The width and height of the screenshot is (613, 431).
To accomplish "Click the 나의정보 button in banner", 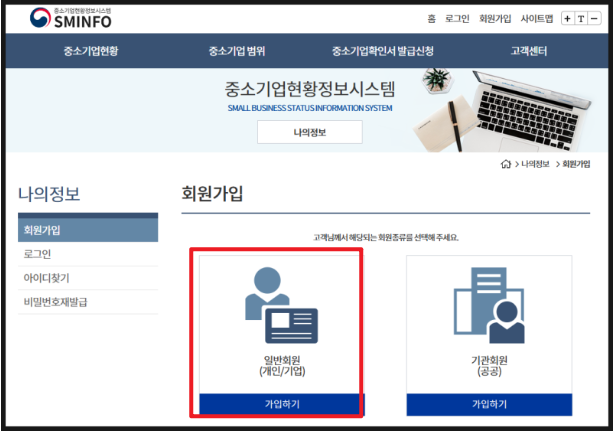I will 310,132.
